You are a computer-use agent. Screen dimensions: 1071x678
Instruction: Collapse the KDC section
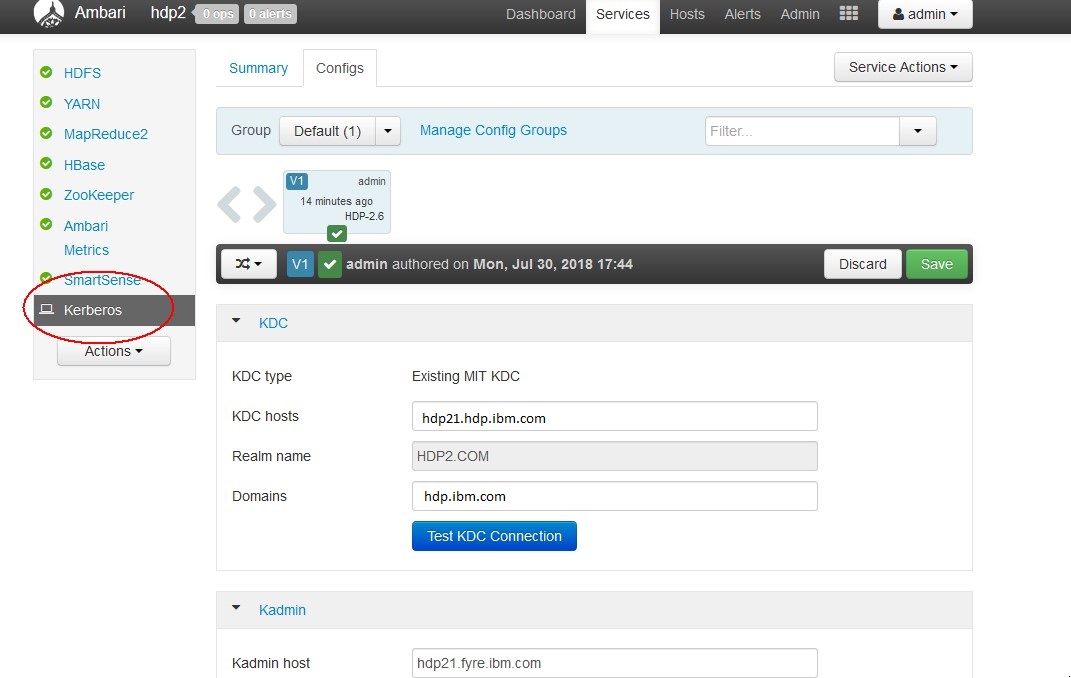(x=237, y=322)
